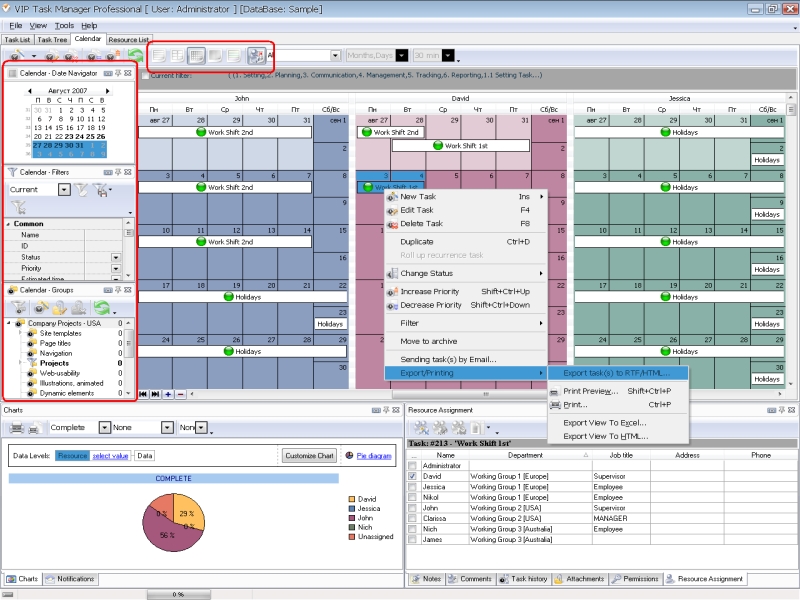Click the Customize Chart button

coord(309,456)
